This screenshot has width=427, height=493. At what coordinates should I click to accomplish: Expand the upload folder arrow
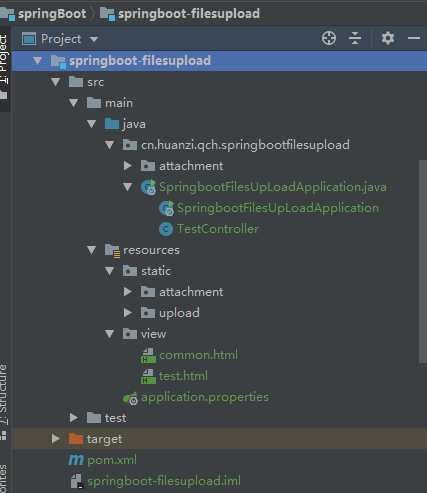[x=128, y=313]
